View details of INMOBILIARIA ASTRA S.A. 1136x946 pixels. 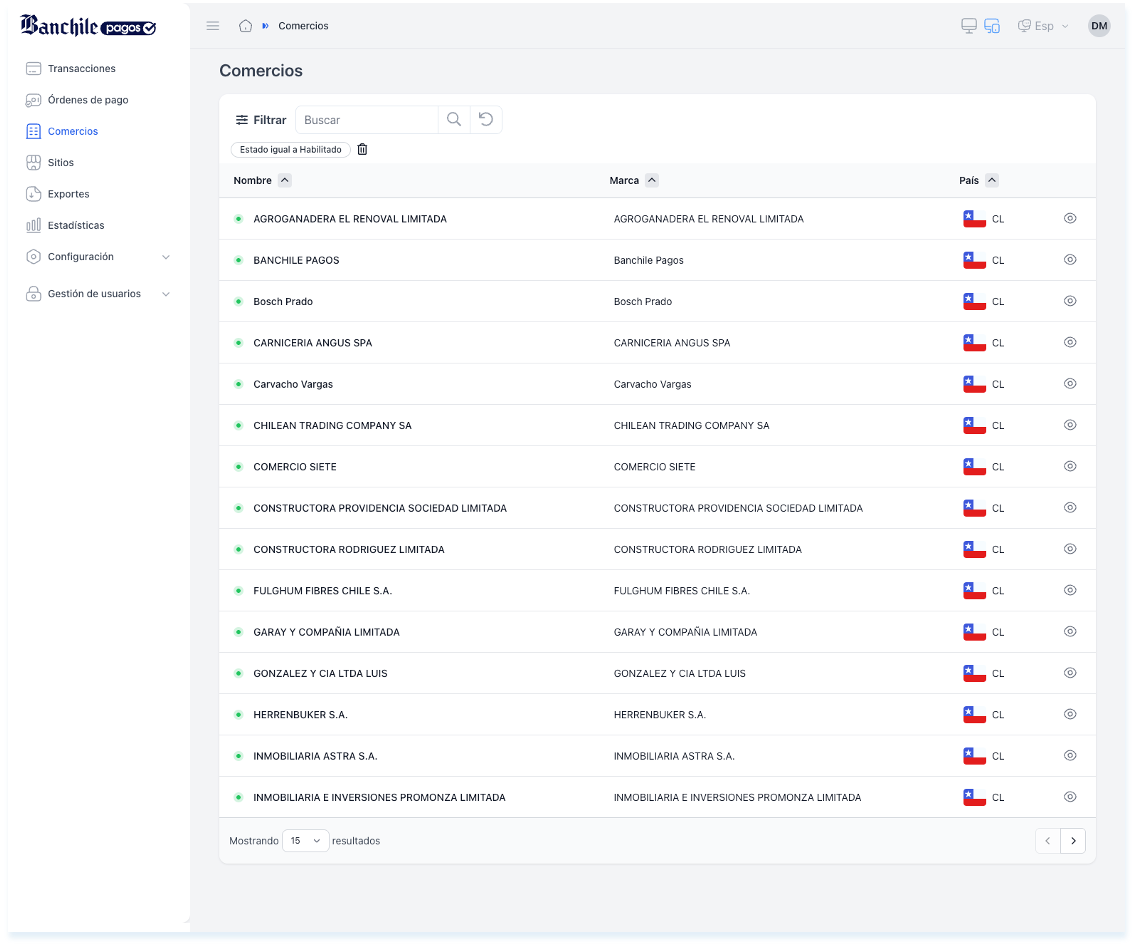(x=1069, y=755)
